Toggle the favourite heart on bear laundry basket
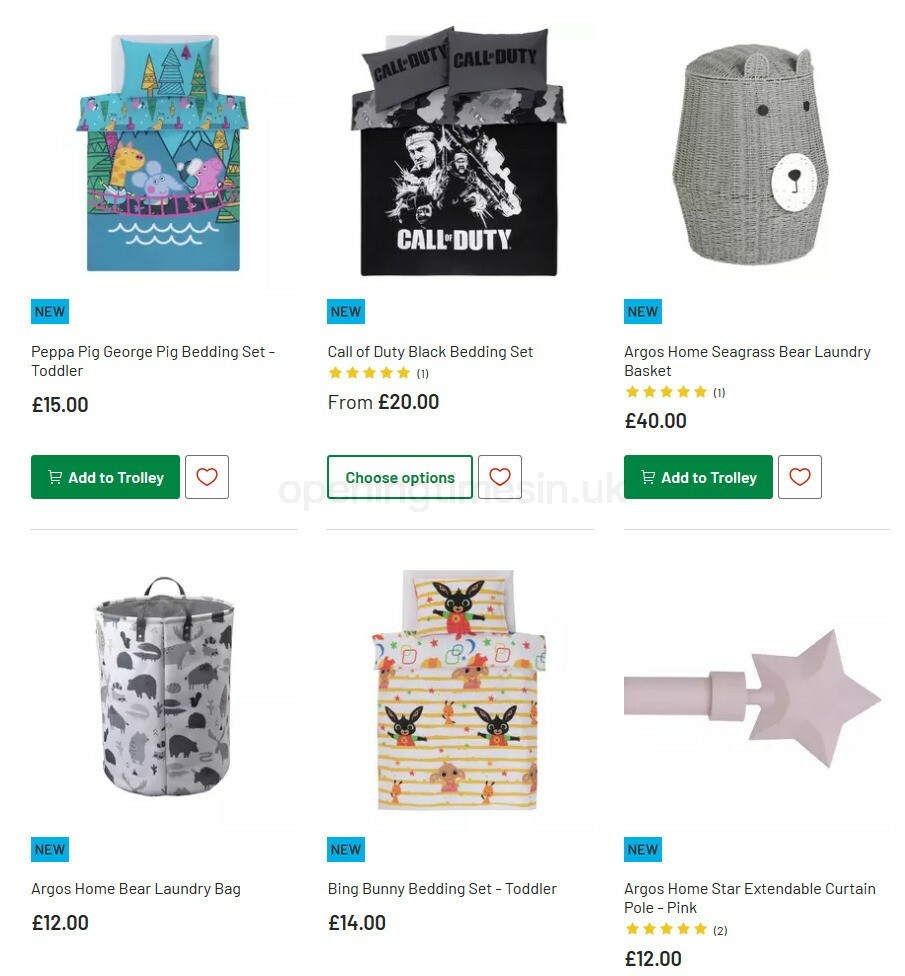Screen dimensions: 905x976 tap(799, 477)
